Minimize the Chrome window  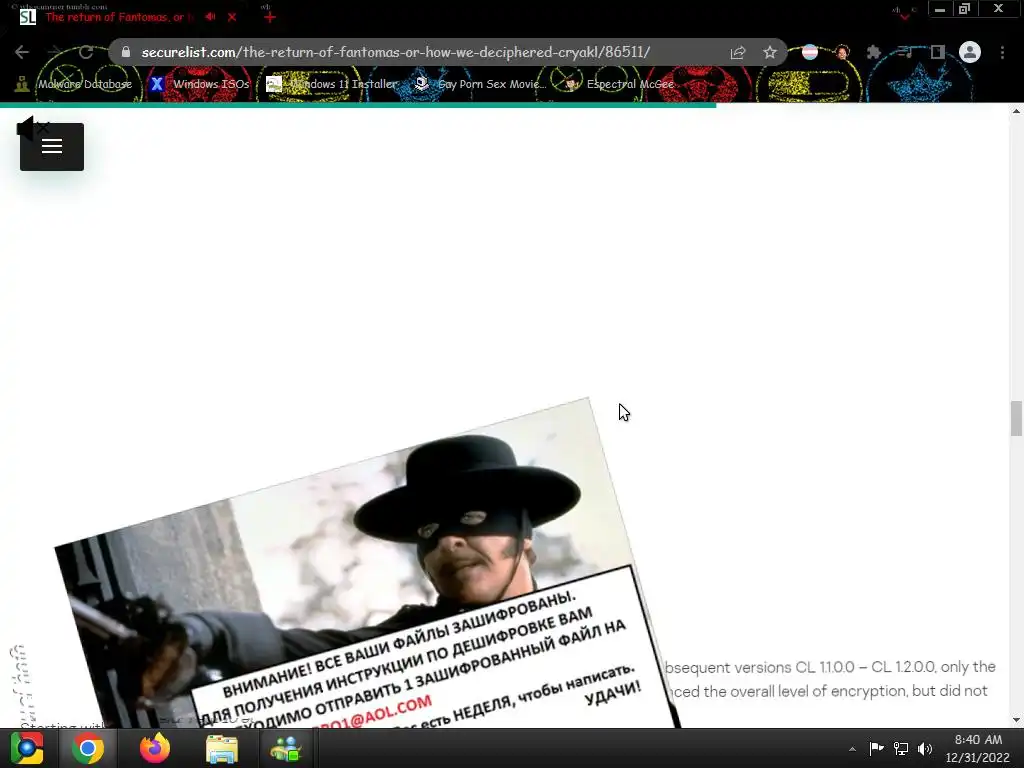click(940, 9)
